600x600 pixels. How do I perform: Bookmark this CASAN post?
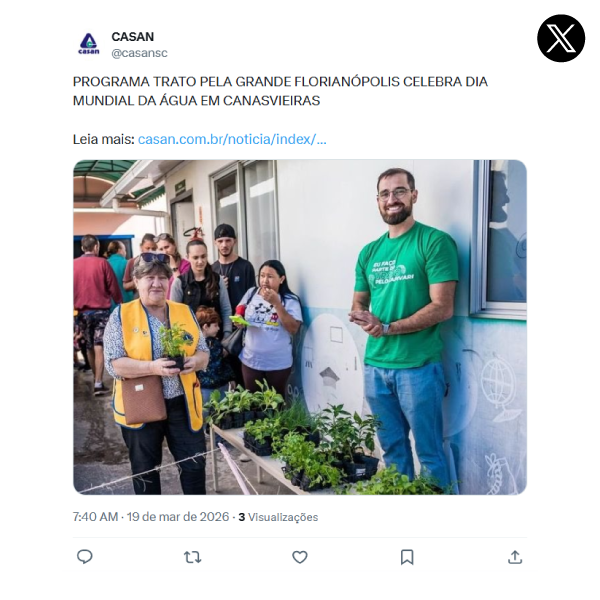[407, 557]
